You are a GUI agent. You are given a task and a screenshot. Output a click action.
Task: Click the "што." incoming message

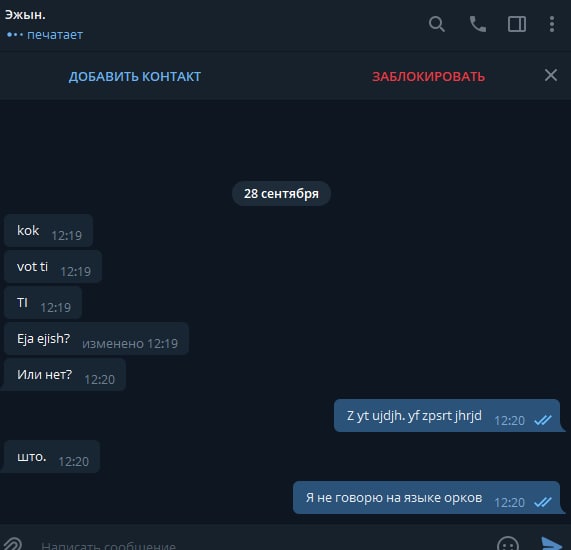pos(50,457)
